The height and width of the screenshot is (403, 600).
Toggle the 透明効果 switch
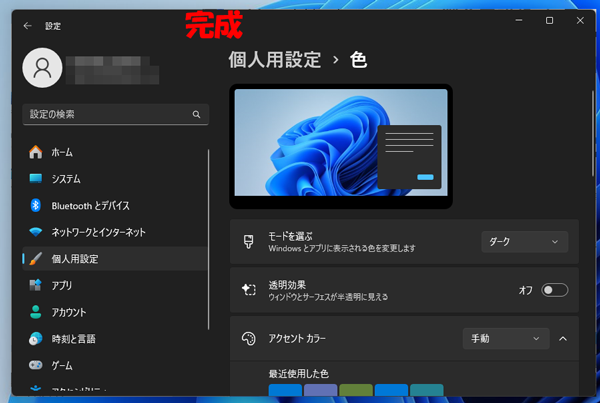click(x=554, y=290)
